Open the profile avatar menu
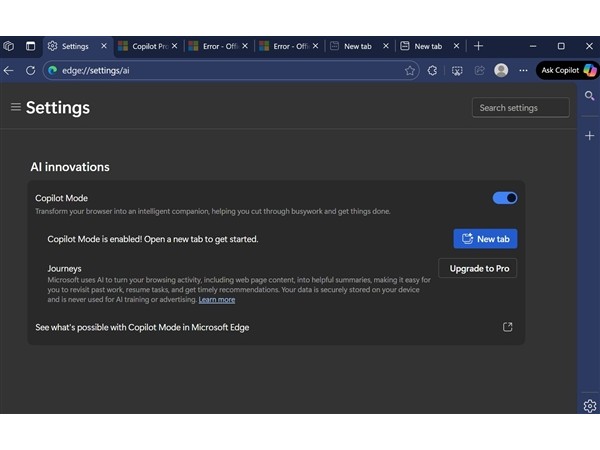The image size is (600, 450). [501, 70]
